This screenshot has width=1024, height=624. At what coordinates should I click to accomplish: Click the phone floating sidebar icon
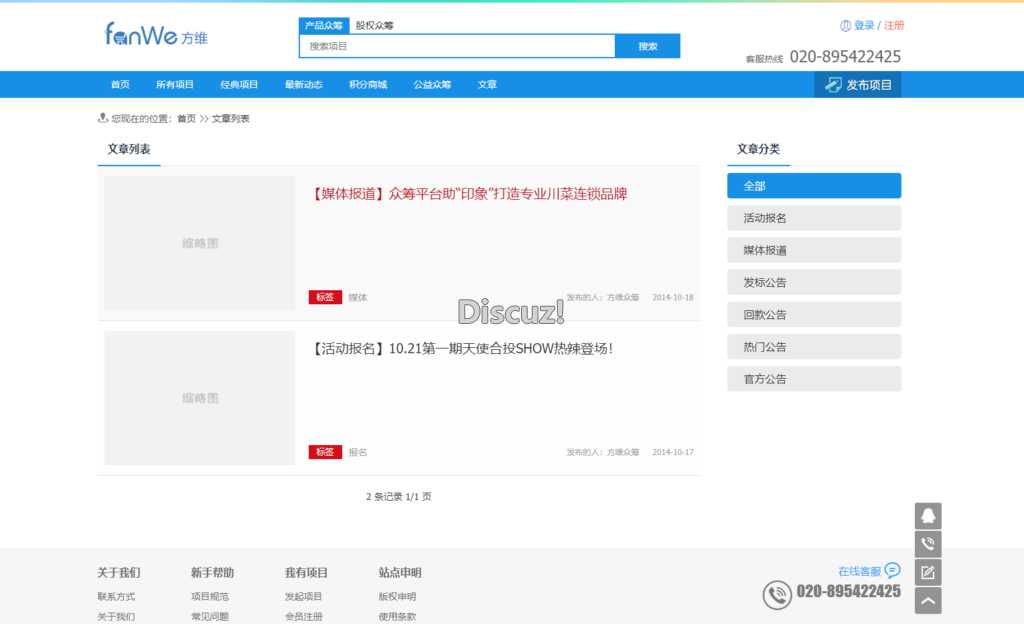pos(928,544)
